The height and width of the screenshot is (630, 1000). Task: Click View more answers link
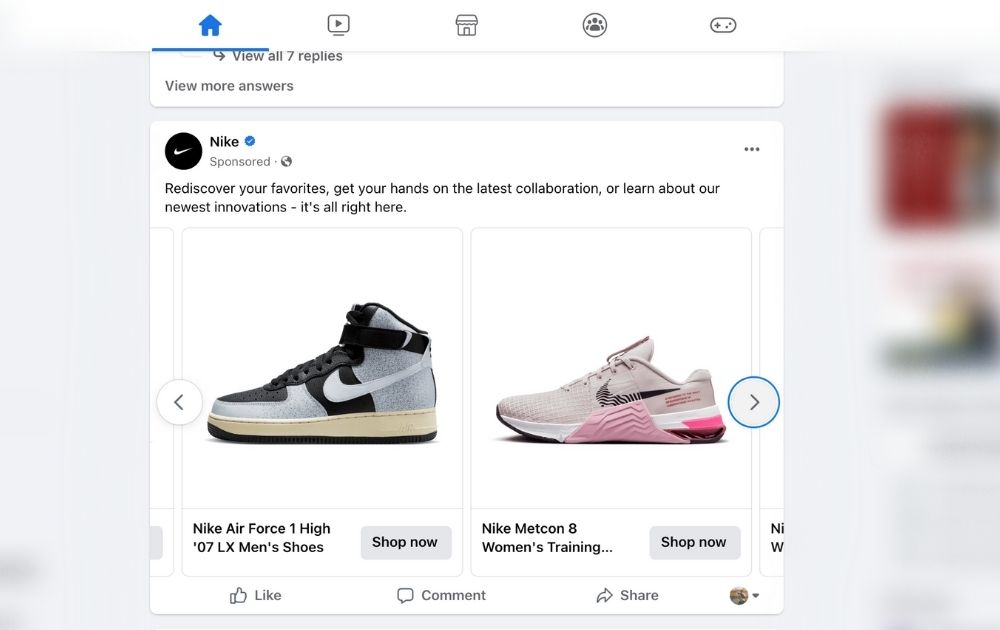[229, 86]
